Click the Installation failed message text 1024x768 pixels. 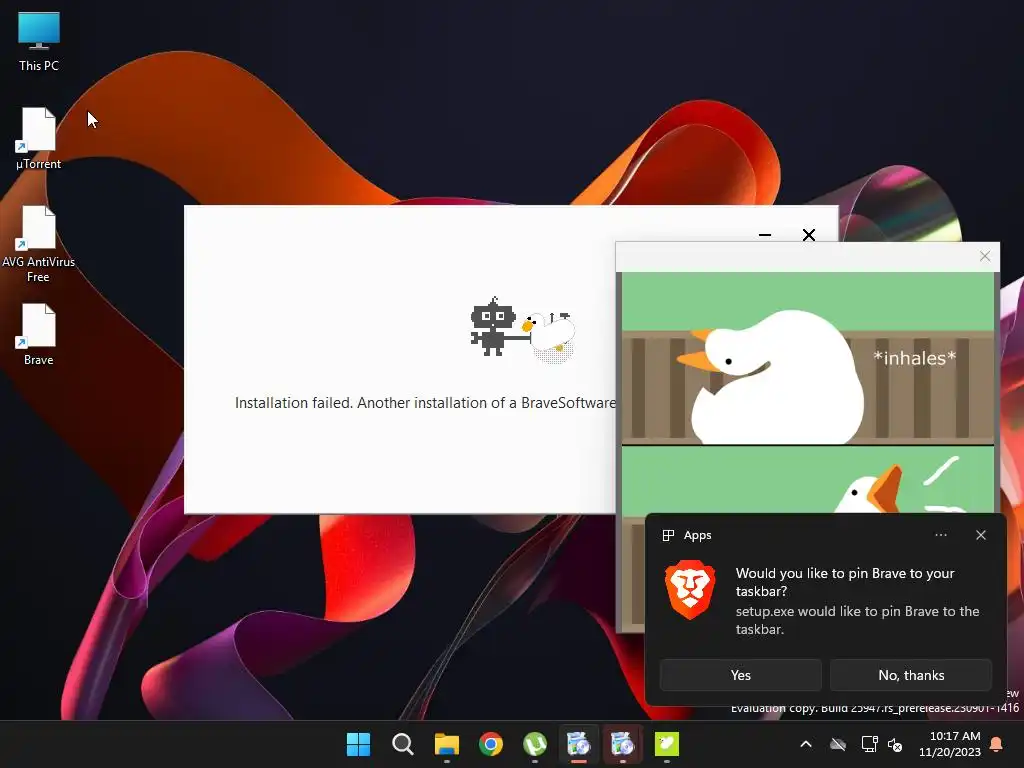tap(425, 403)
